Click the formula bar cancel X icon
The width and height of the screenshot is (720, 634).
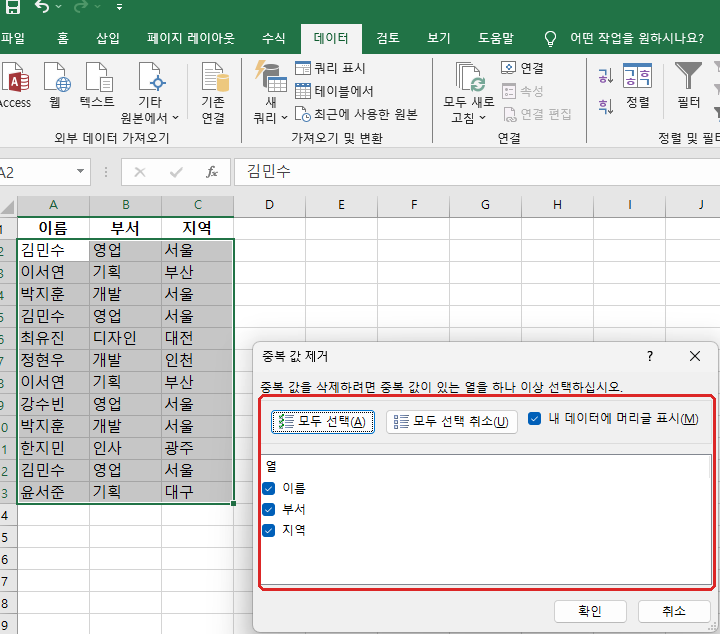coord(140,172)
